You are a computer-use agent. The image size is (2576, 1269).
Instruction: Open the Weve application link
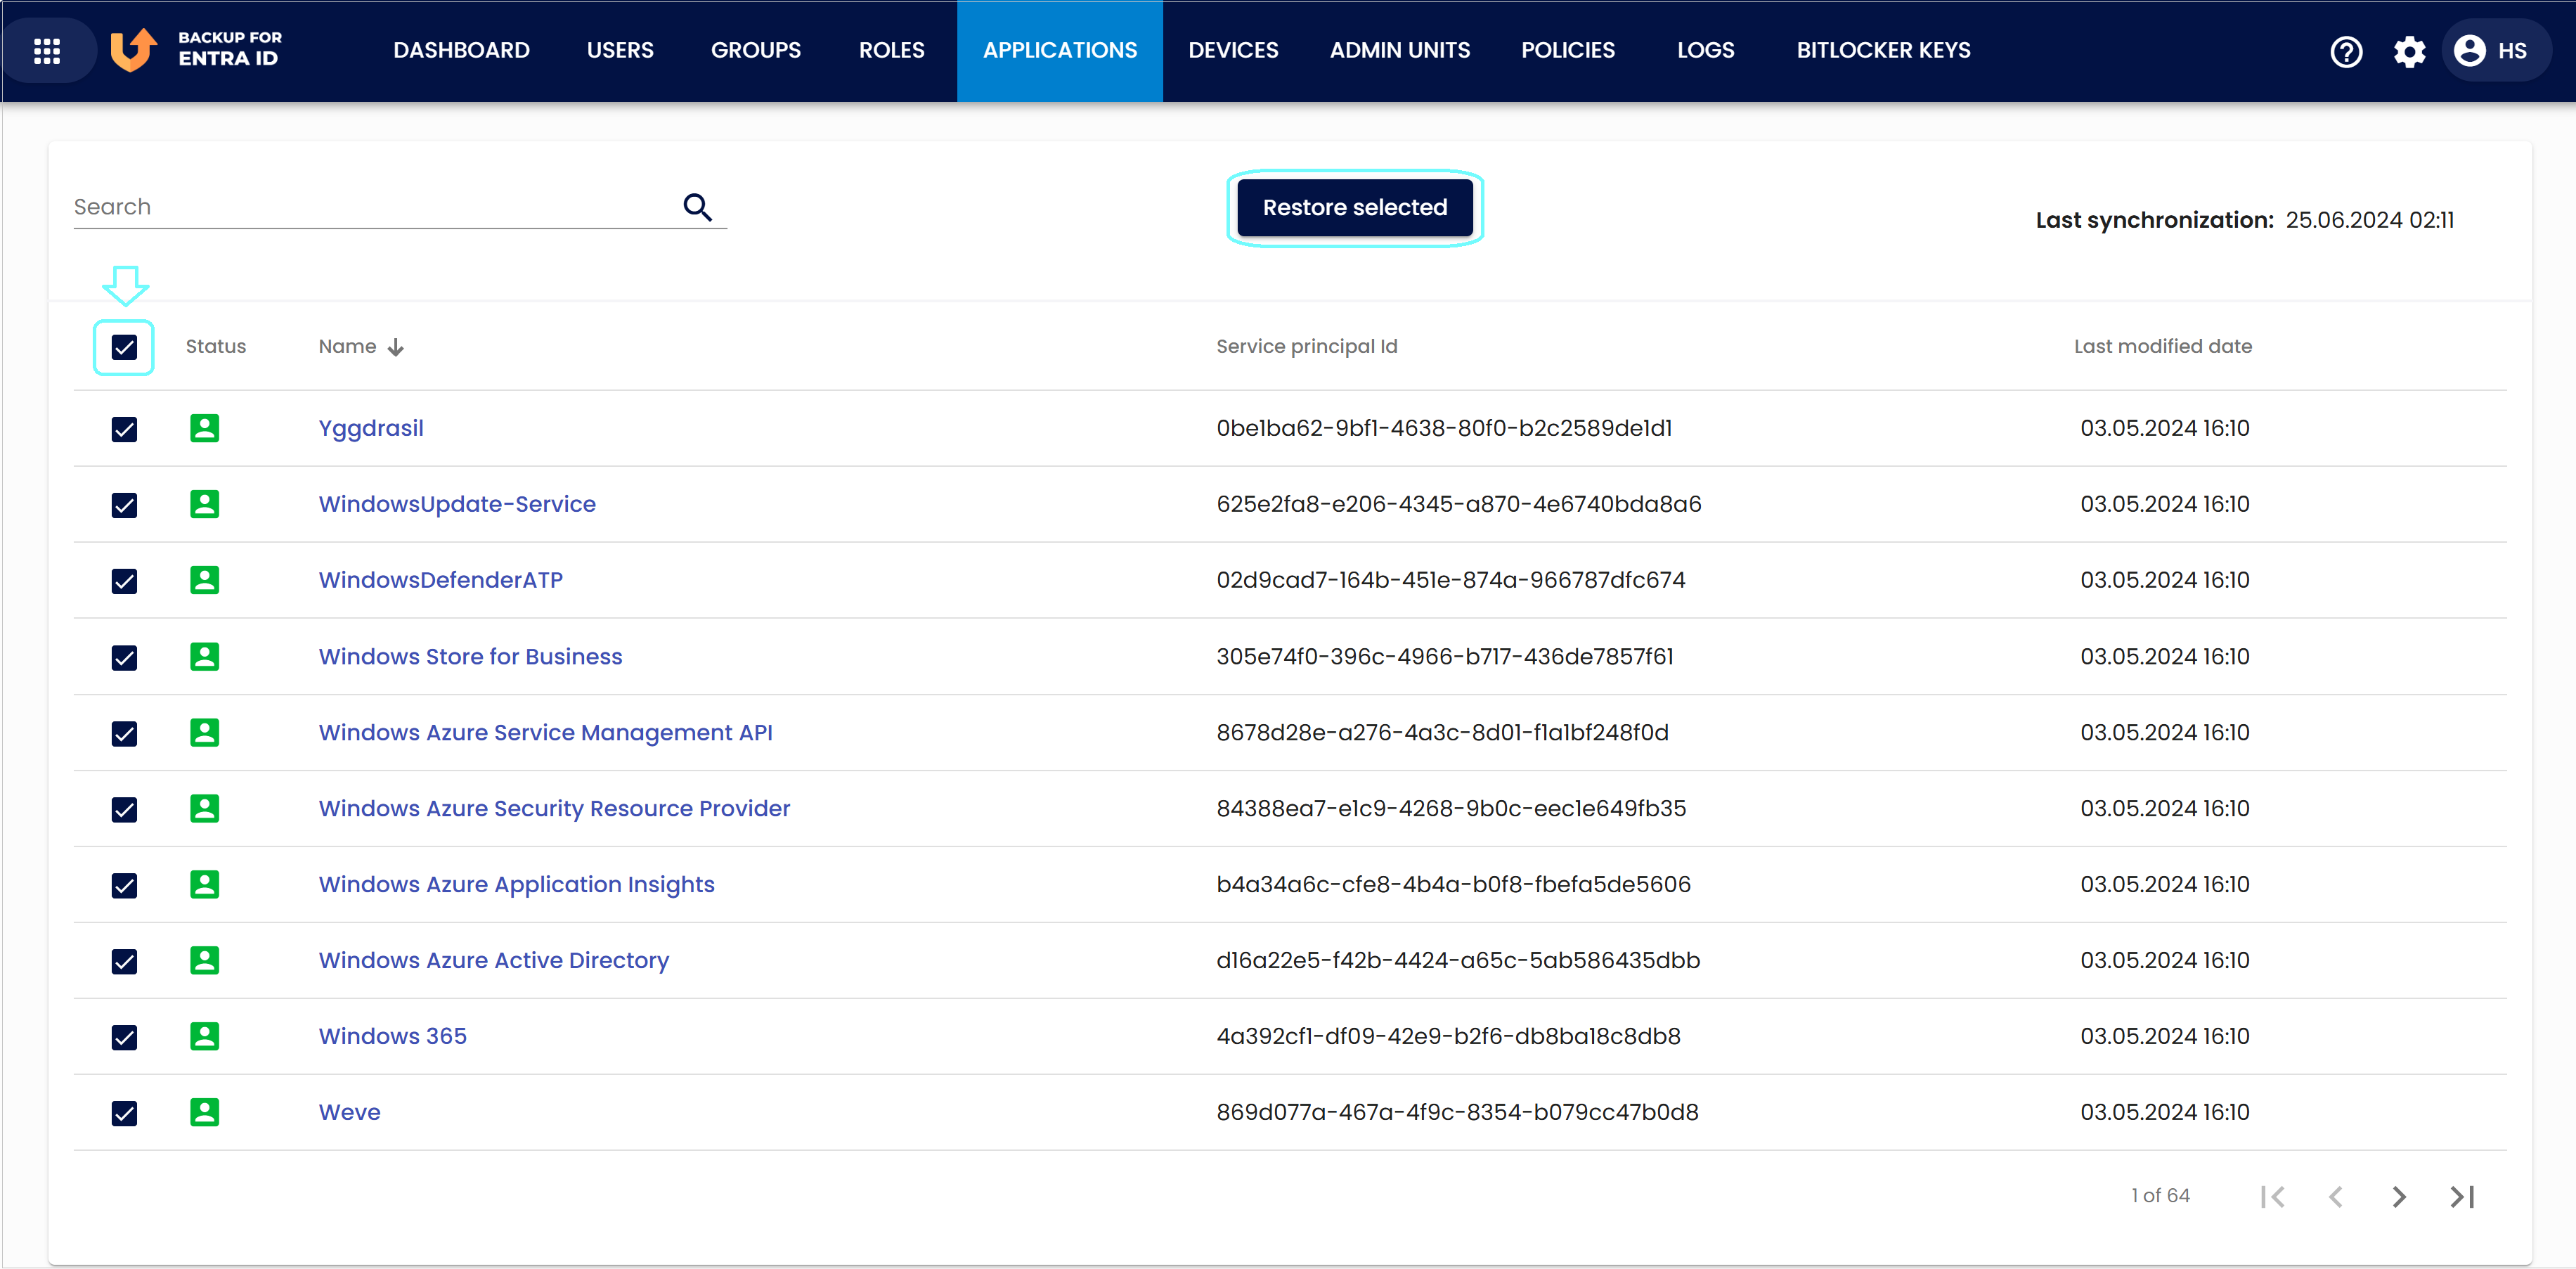[349, 1112]
